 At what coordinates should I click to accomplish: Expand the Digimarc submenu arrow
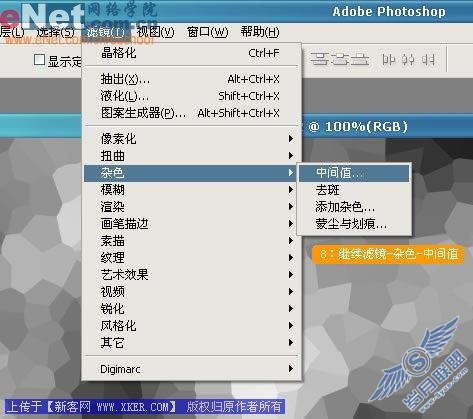pos(291,369)
